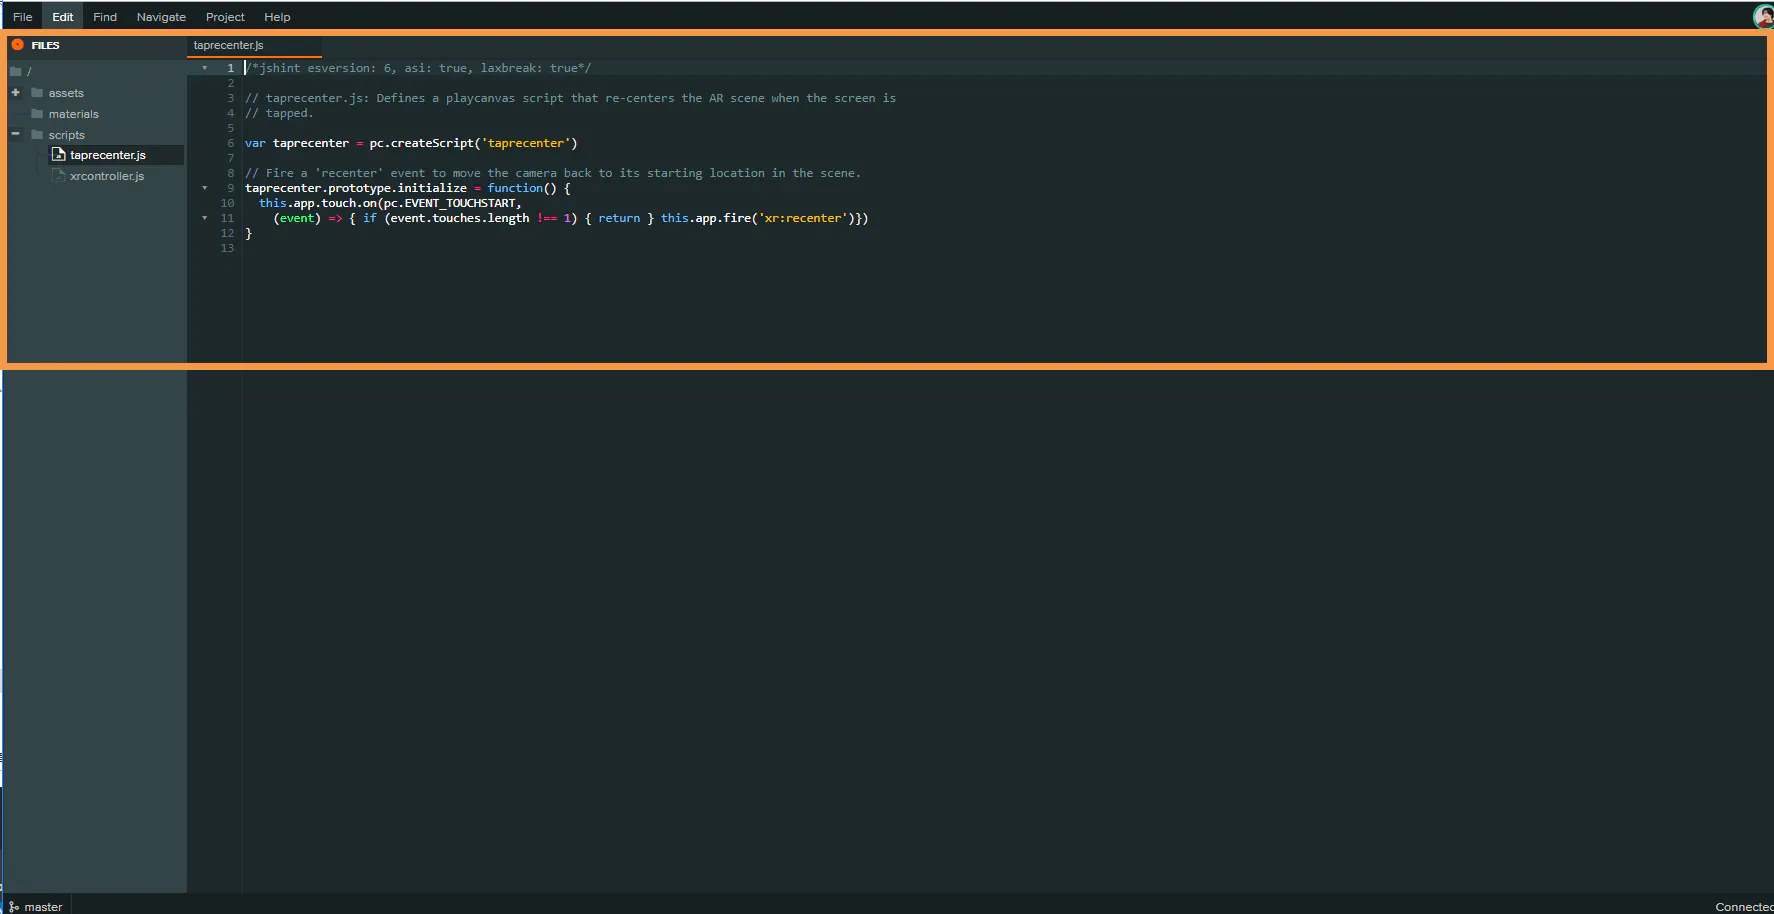This screenshot has width=1774, height=914.
Task: Select the assets folder in the file tree
Action: tap(66, 93)
